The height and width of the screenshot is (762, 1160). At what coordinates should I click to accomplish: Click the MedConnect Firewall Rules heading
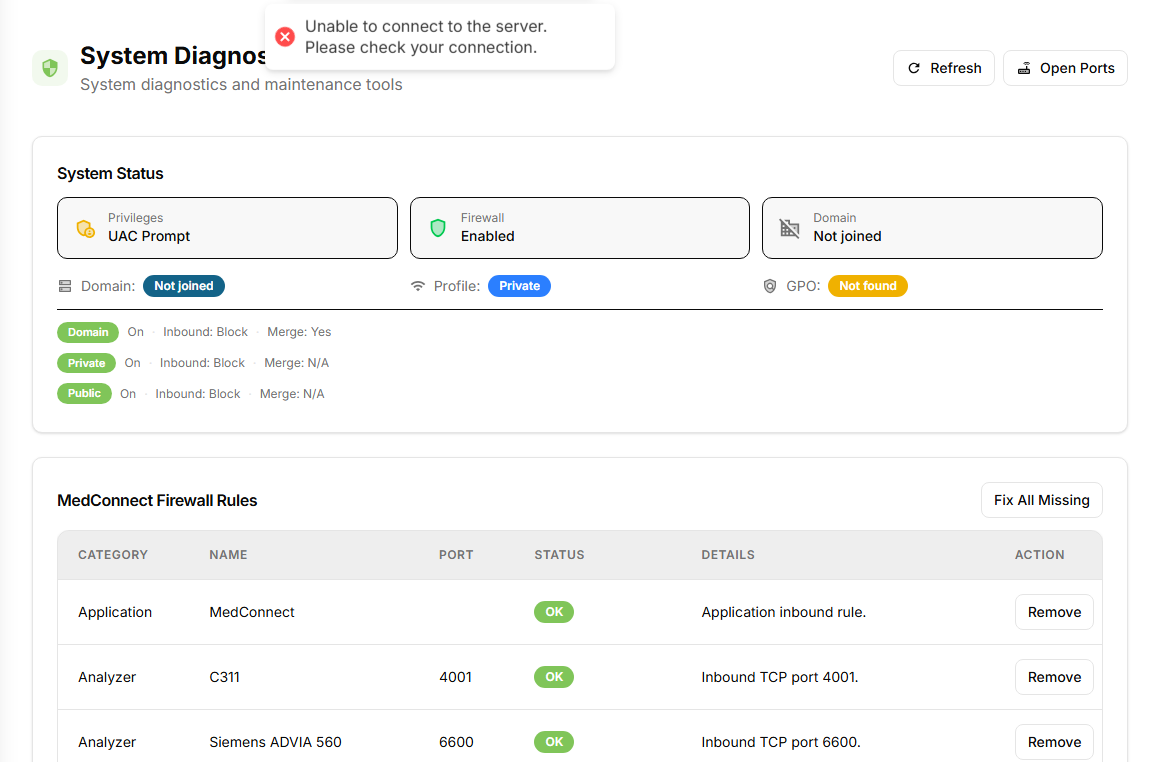[157, 500]
